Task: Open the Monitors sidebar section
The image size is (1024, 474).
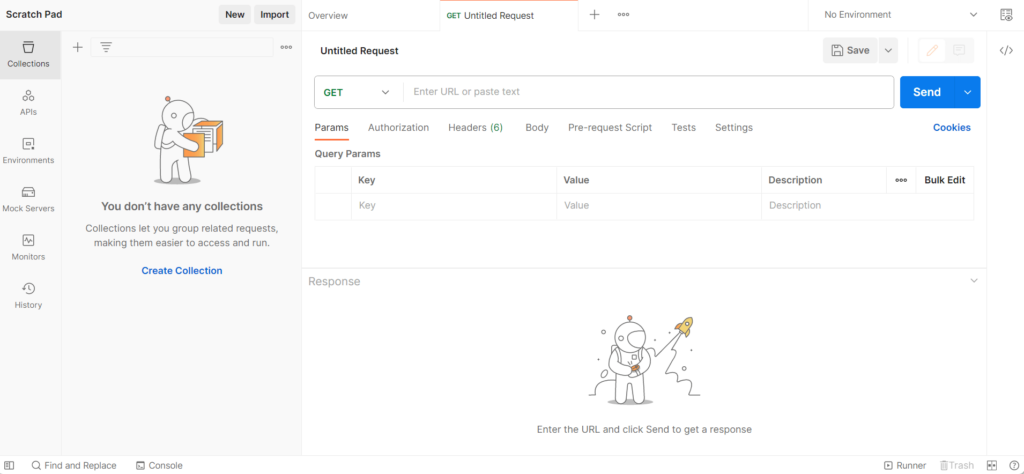Action: 28,248
